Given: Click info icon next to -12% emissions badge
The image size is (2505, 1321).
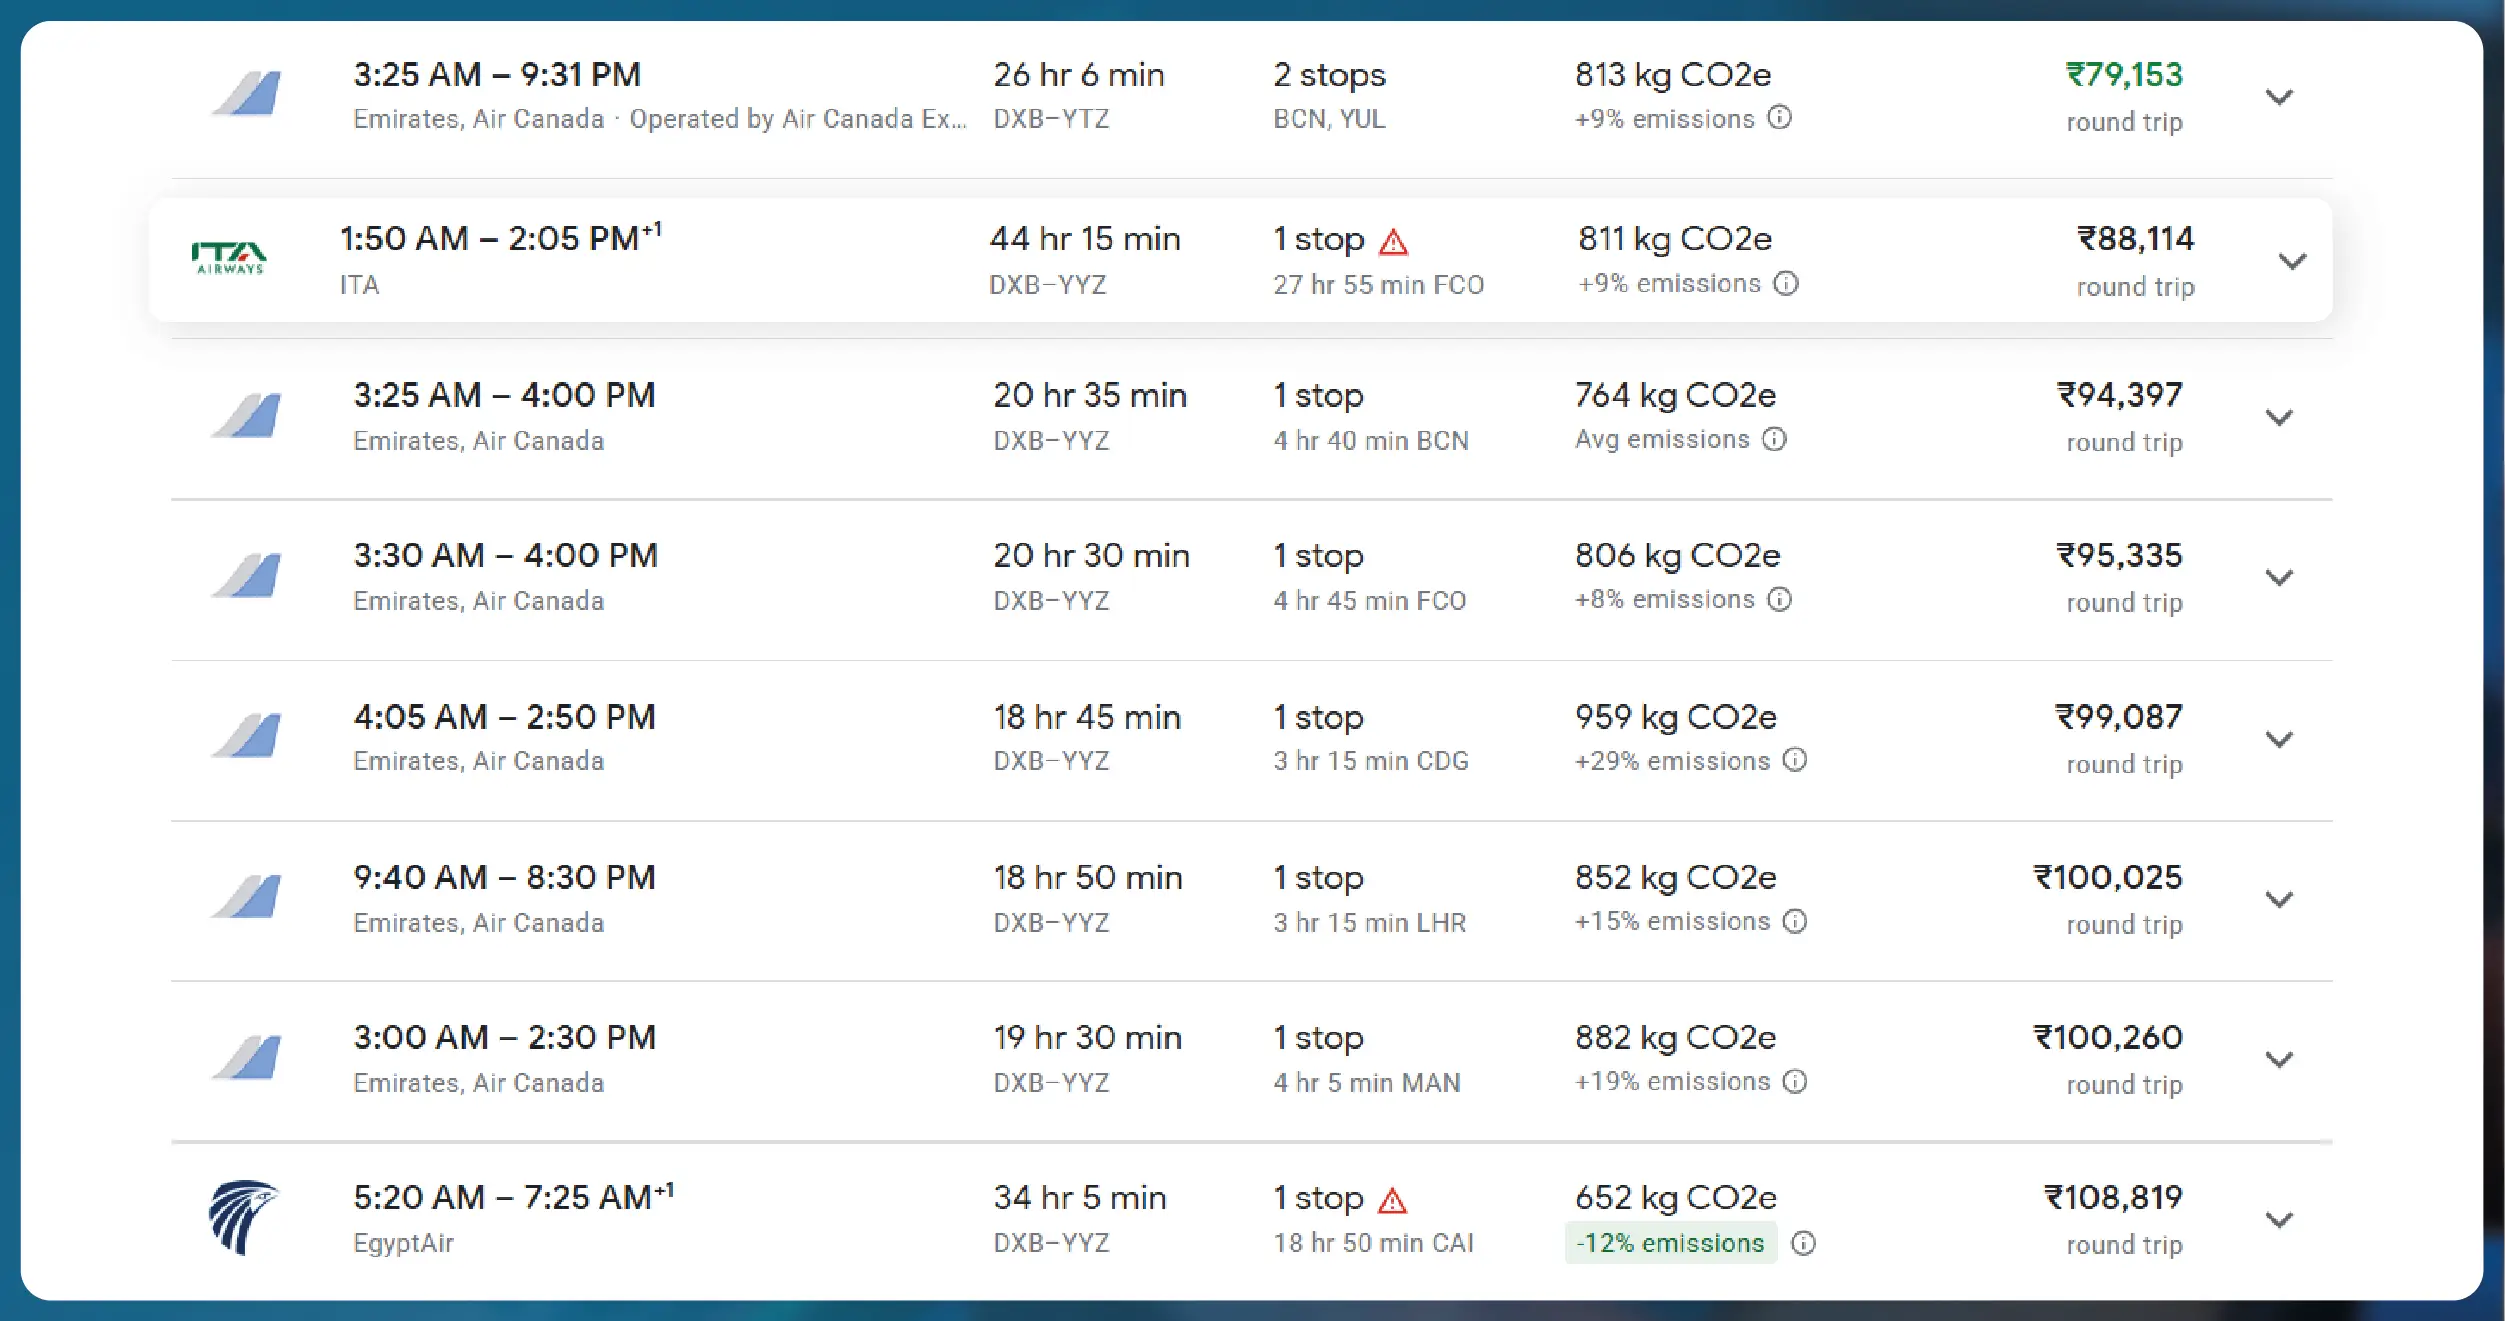Looking at the screenshot, I should (x=1803, y=1243).
